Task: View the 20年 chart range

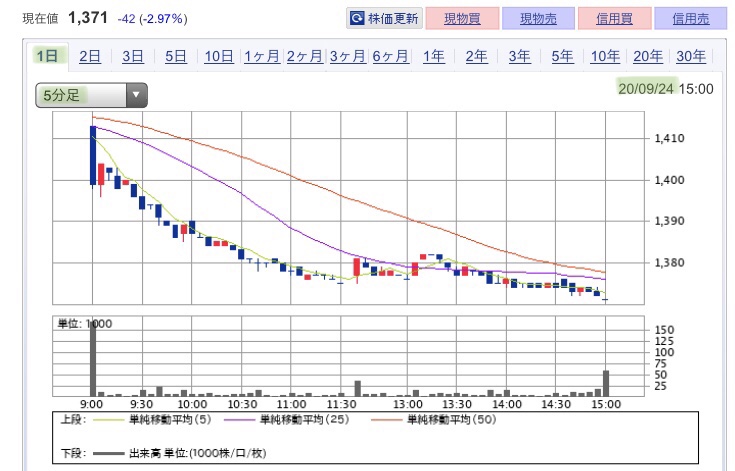Action: tap(648, 56)
